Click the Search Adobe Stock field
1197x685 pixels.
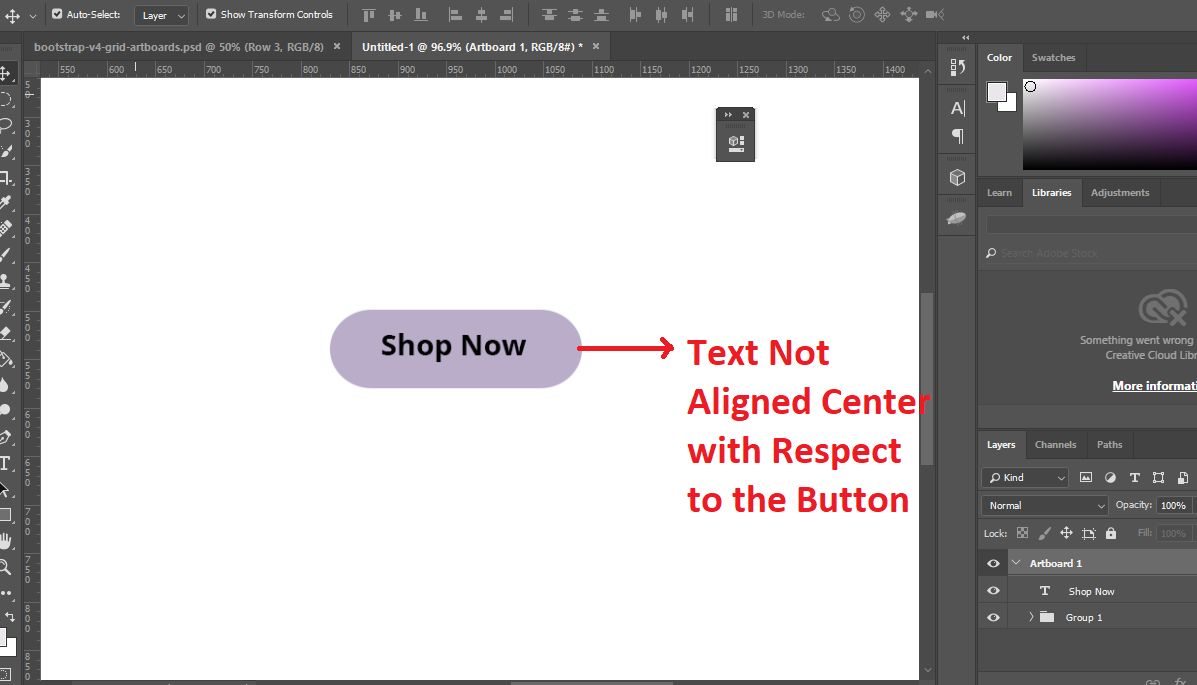pos(1092,253)
